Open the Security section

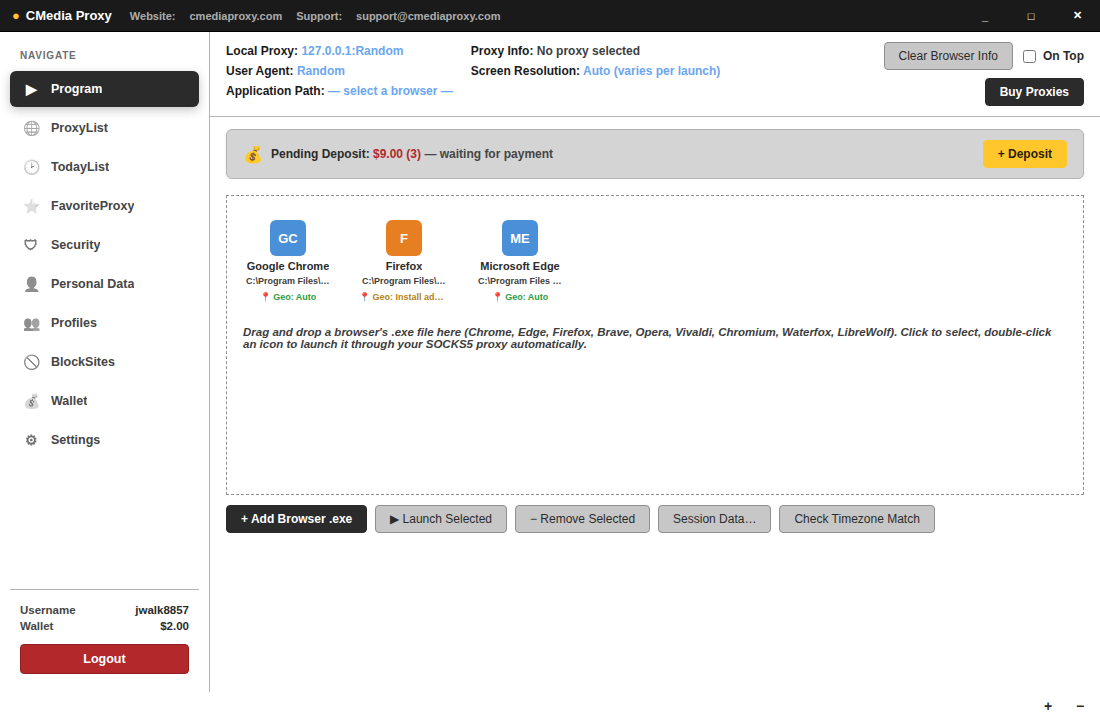(76, 245)
